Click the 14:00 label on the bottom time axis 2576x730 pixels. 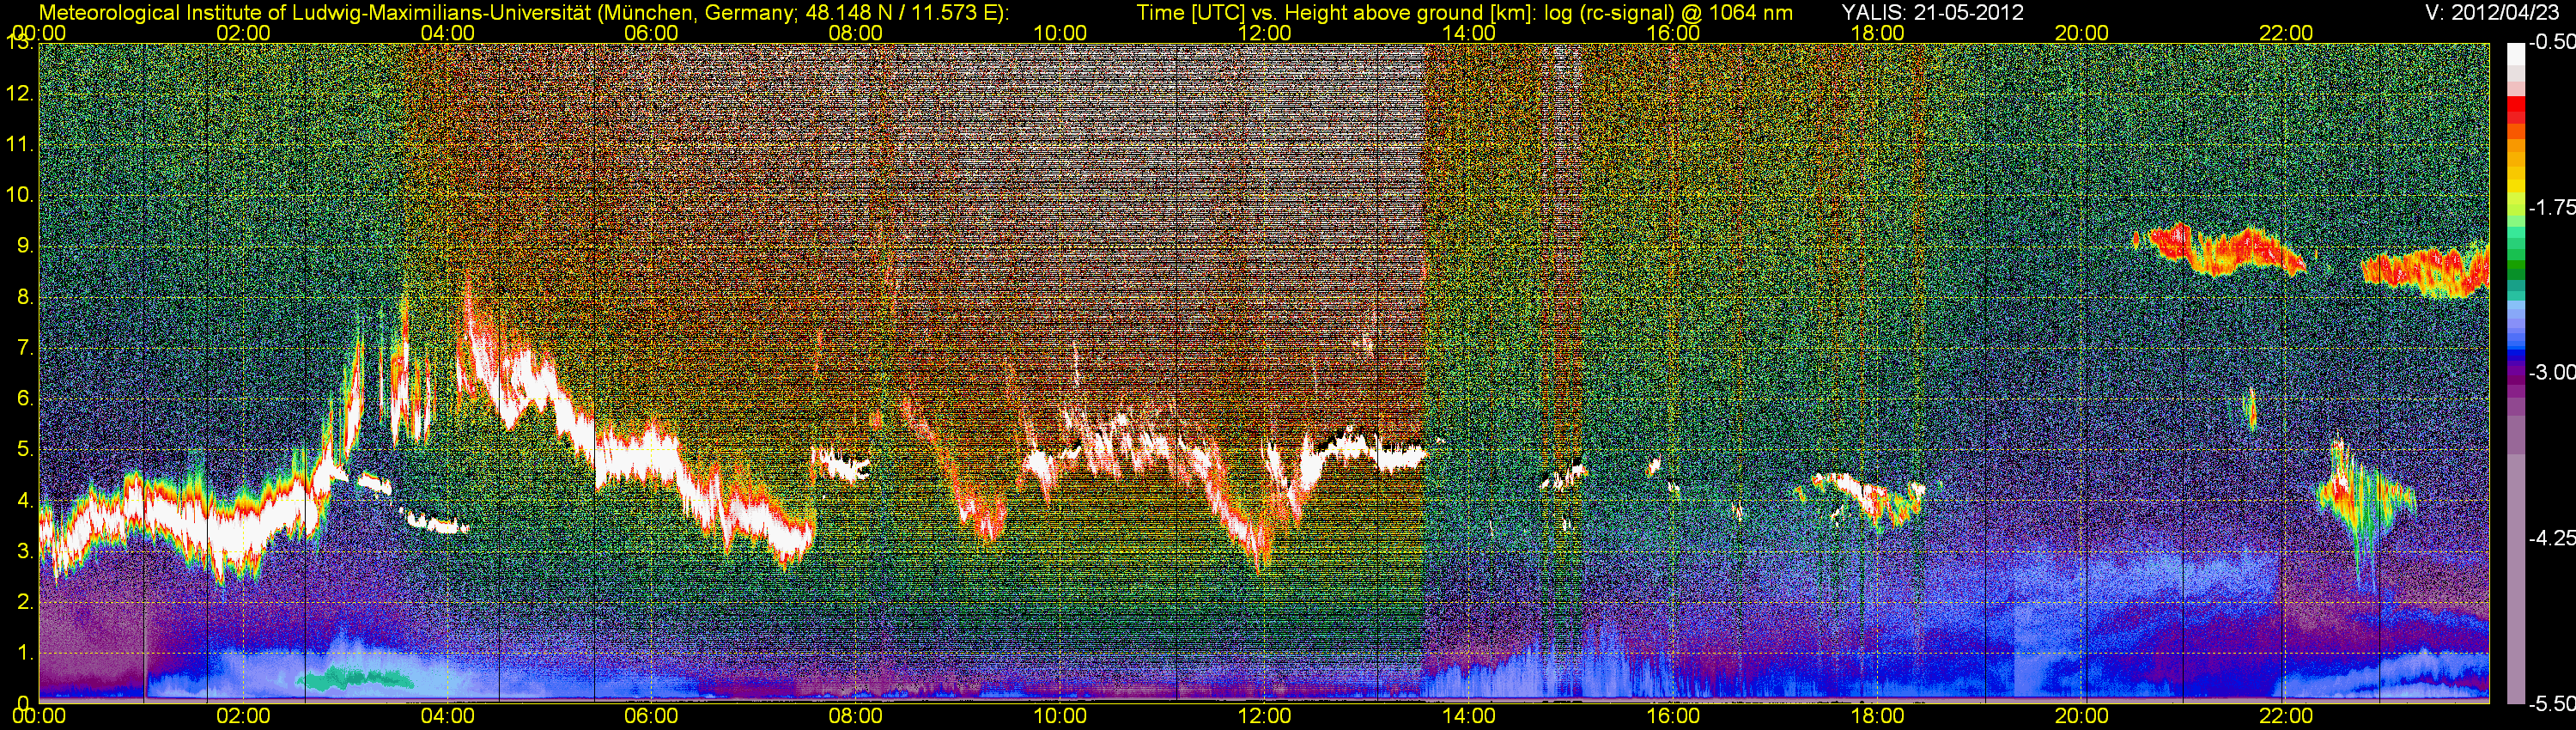(1469, 717)
